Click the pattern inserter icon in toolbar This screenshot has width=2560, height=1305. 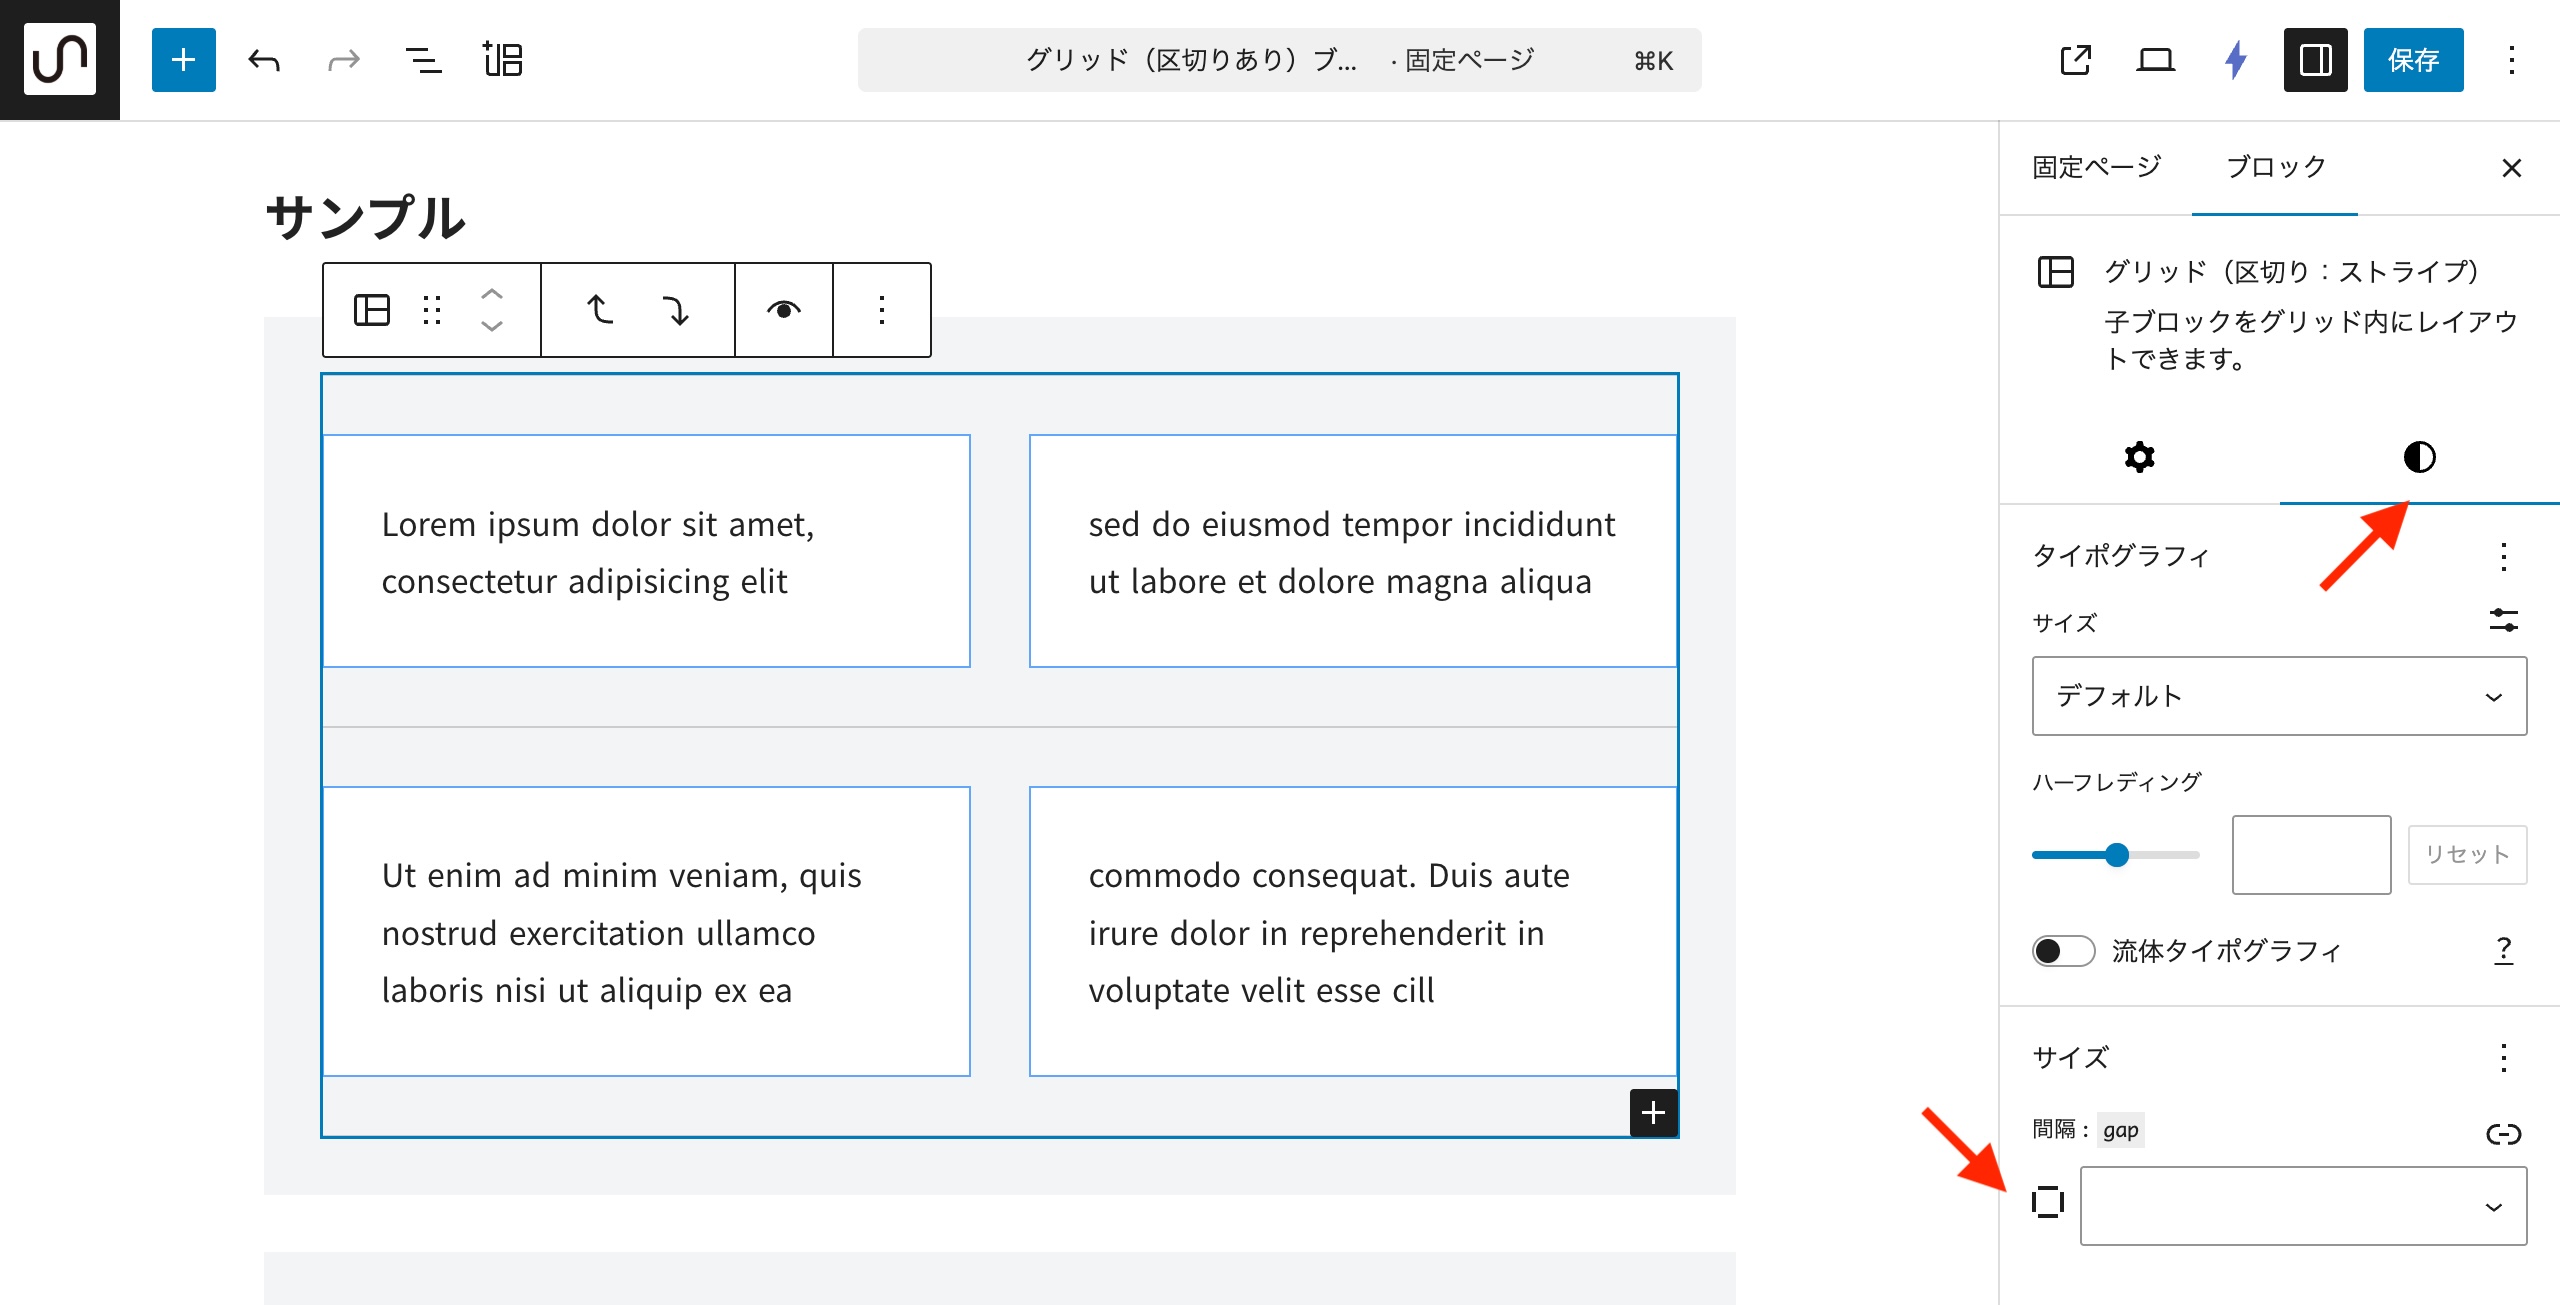pos(503,60)
